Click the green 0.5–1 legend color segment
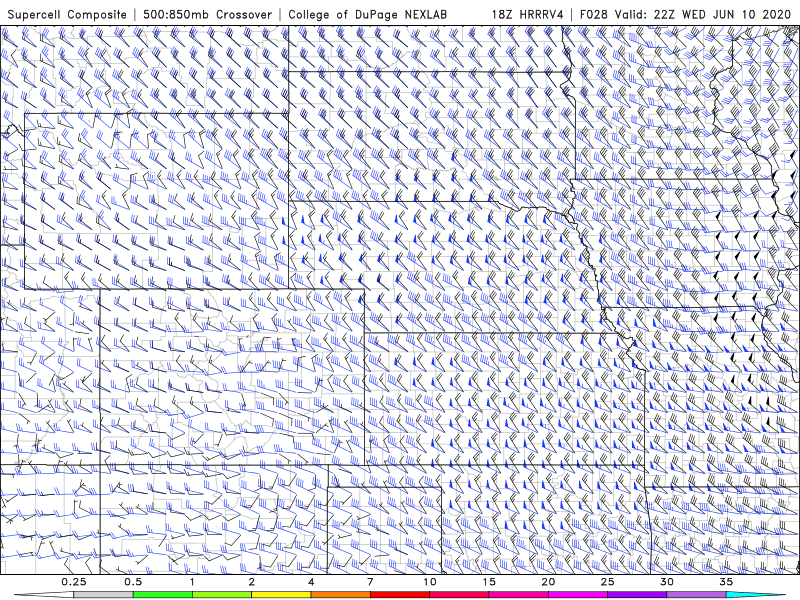The image size is (800, 600). click(x=163, y=595)
